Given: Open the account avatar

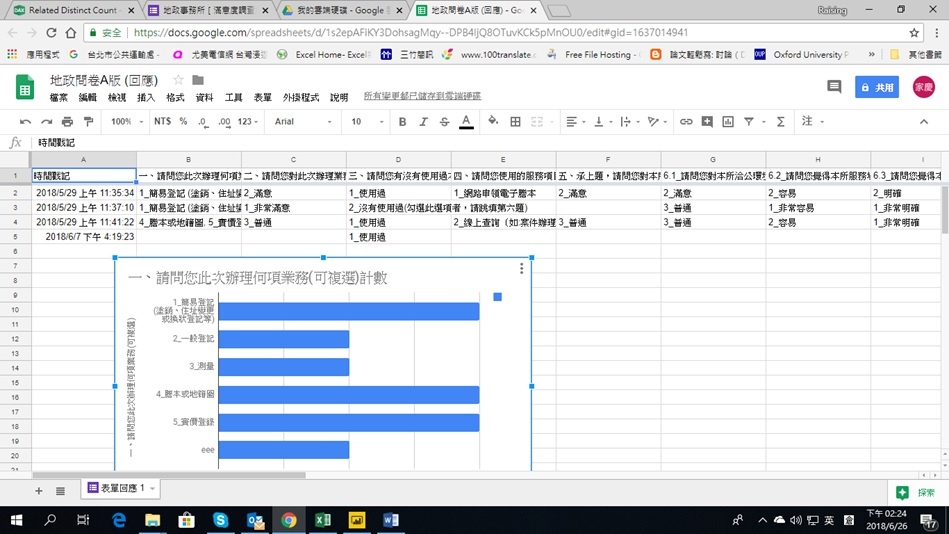Looking at the screenshot, I should (x=924, y=87).
